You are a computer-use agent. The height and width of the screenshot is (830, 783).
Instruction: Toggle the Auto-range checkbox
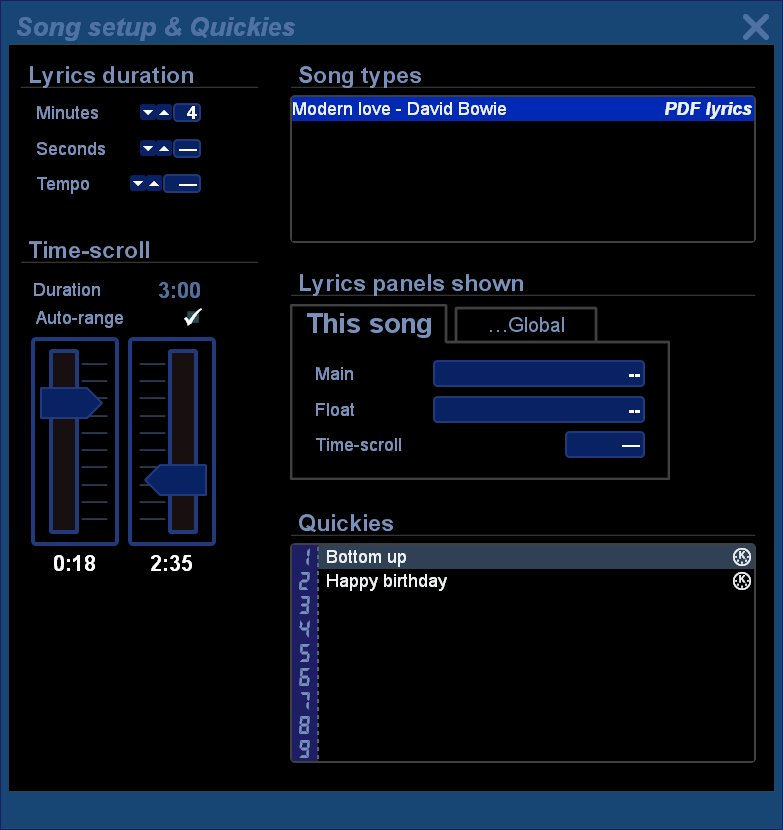(x=193, y=317)
